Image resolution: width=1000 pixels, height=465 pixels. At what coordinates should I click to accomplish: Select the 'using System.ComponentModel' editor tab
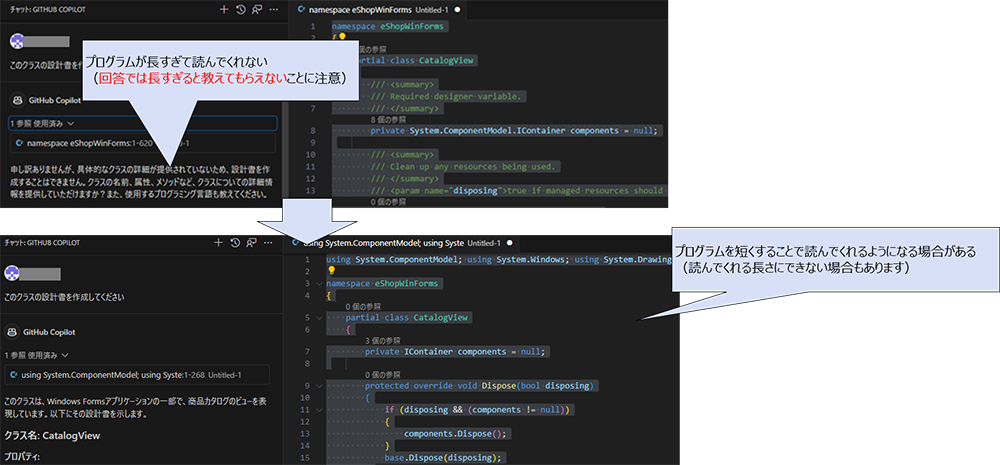(x=402, y=243)
